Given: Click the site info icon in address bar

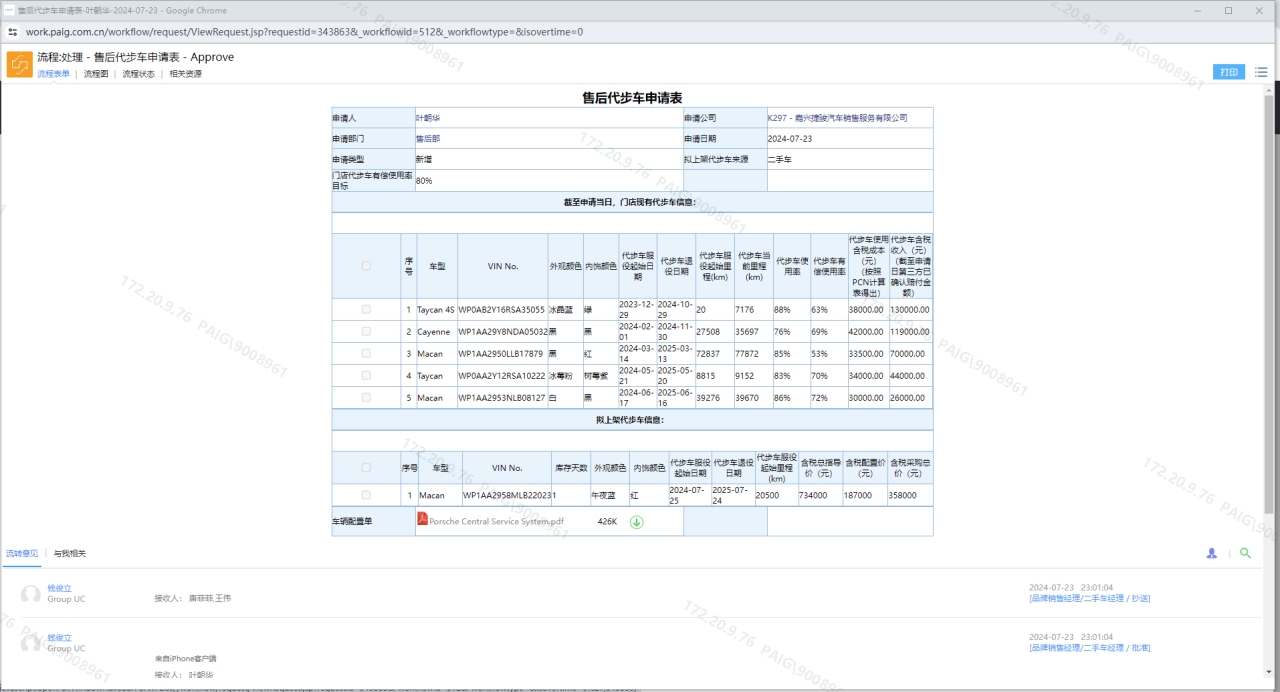Looking at the screenshot, I should tap(13, 32).
